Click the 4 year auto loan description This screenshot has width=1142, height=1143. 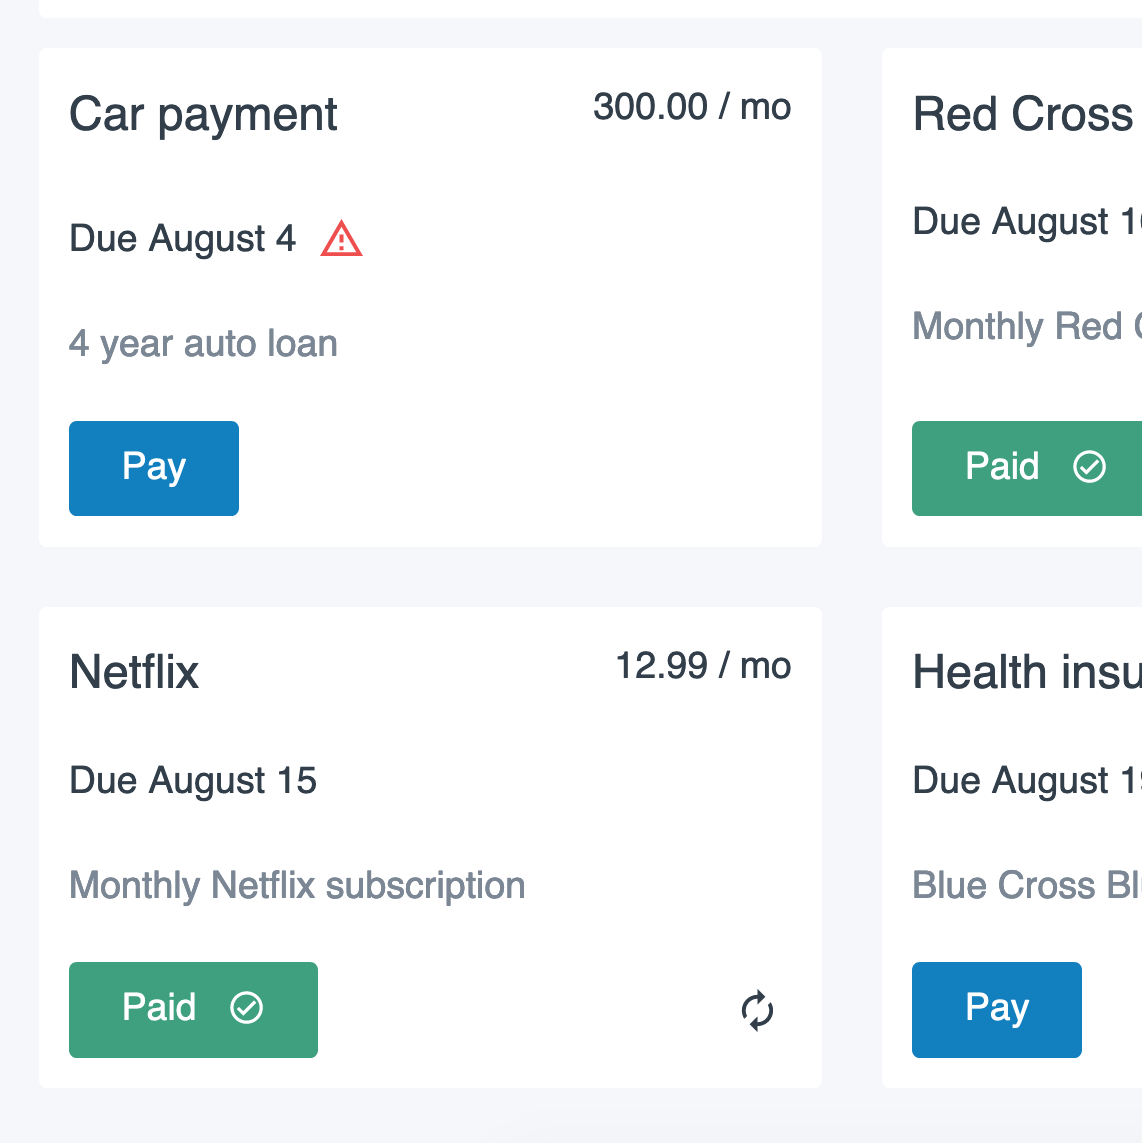pos(203,343)
